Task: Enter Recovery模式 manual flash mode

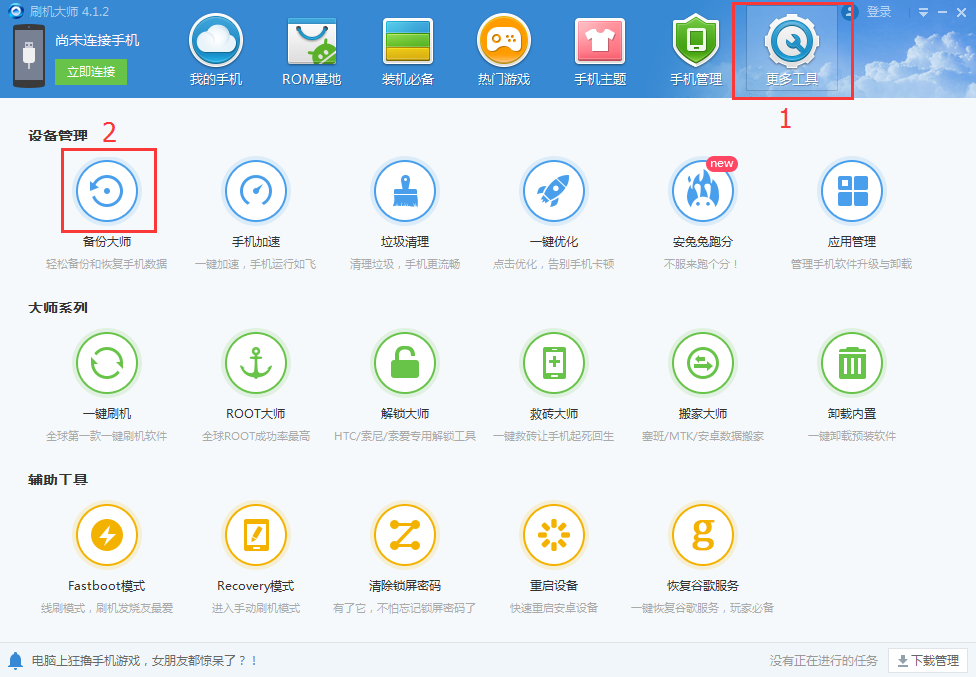Action: point(256,534)
